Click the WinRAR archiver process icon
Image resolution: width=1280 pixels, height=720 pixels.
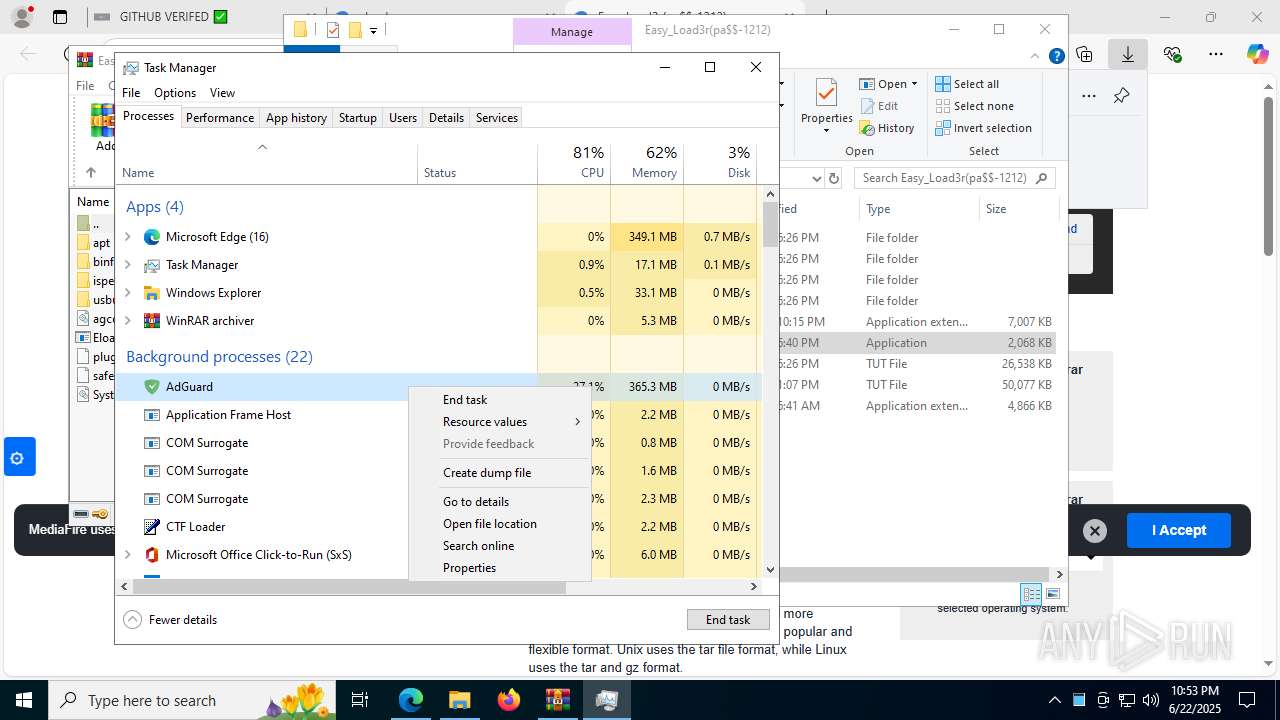coord(152,321)
